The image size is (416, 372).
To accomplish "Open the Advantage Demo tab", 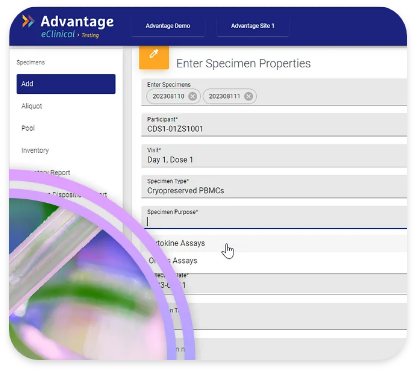I will click(168, 26).
